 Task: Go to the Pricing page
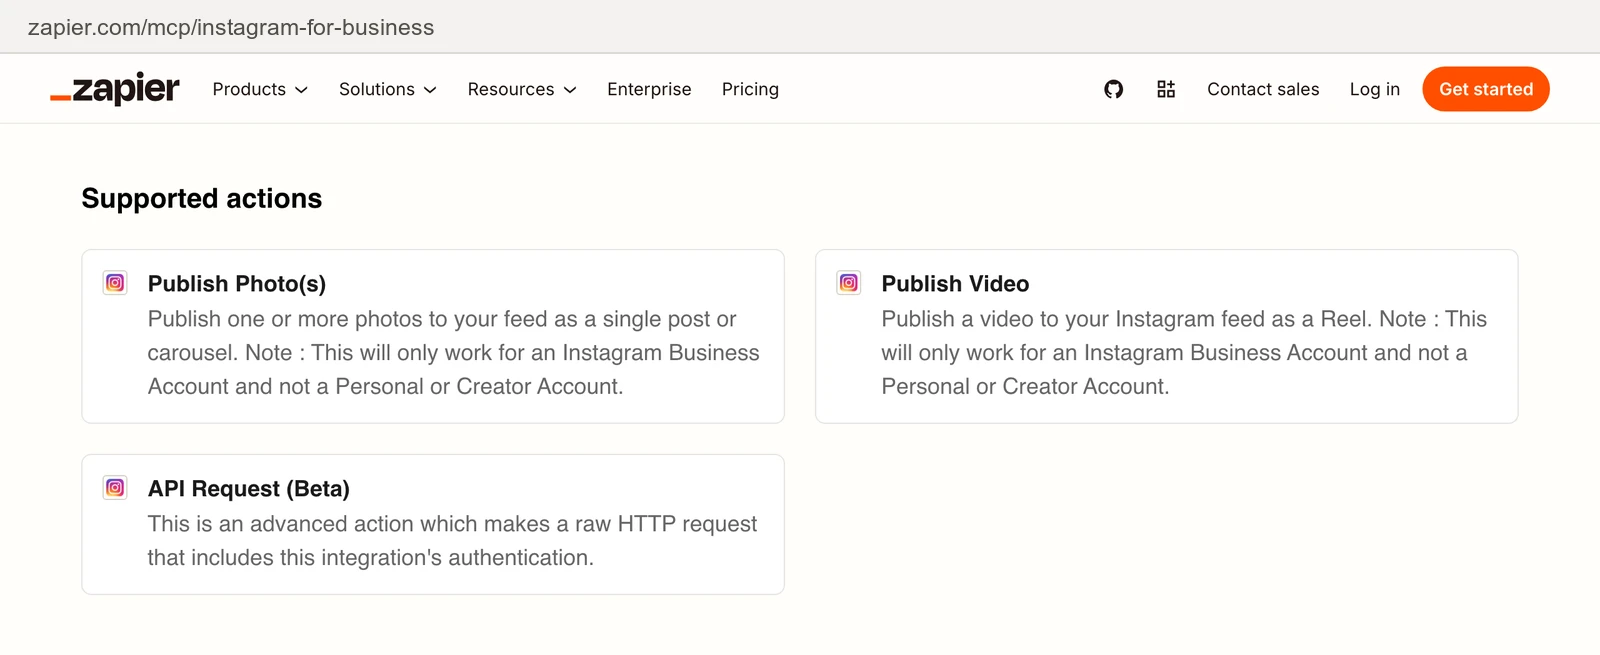click(x=750, y=89)
